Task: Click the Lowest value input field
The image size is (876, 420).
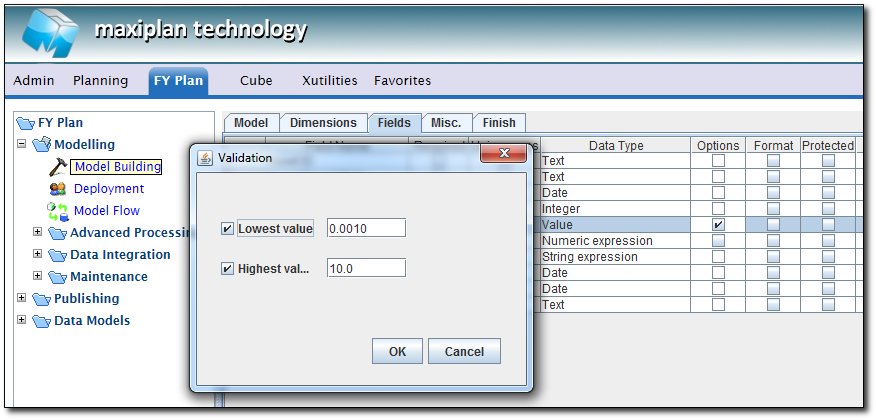Action: pyautogui.click(x=365, y=229)
